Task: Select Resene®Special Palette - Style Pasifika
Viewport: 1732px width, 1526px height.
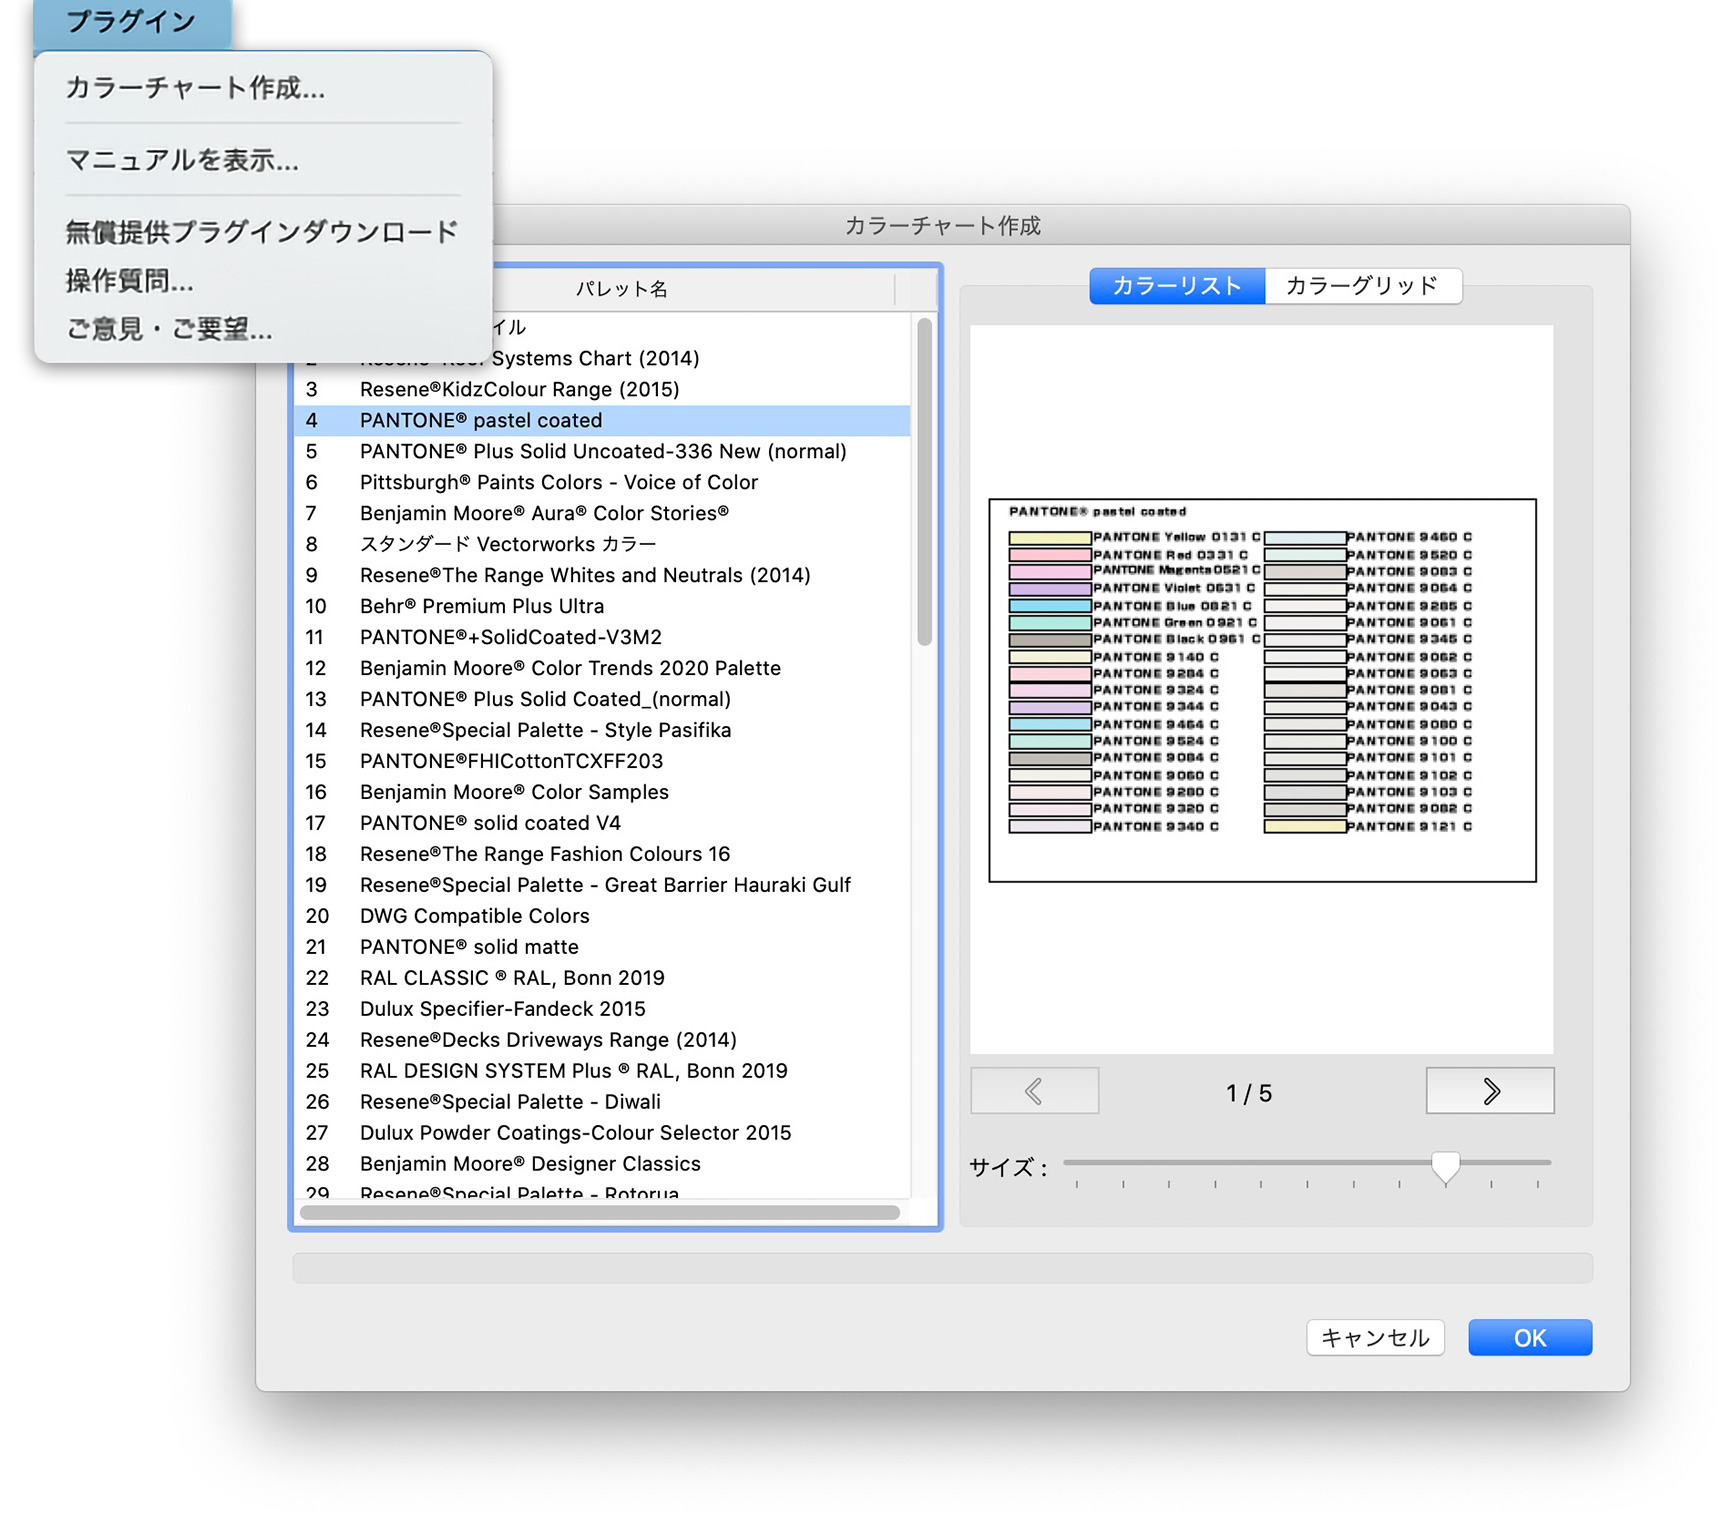Action: [x=602, y=731]
